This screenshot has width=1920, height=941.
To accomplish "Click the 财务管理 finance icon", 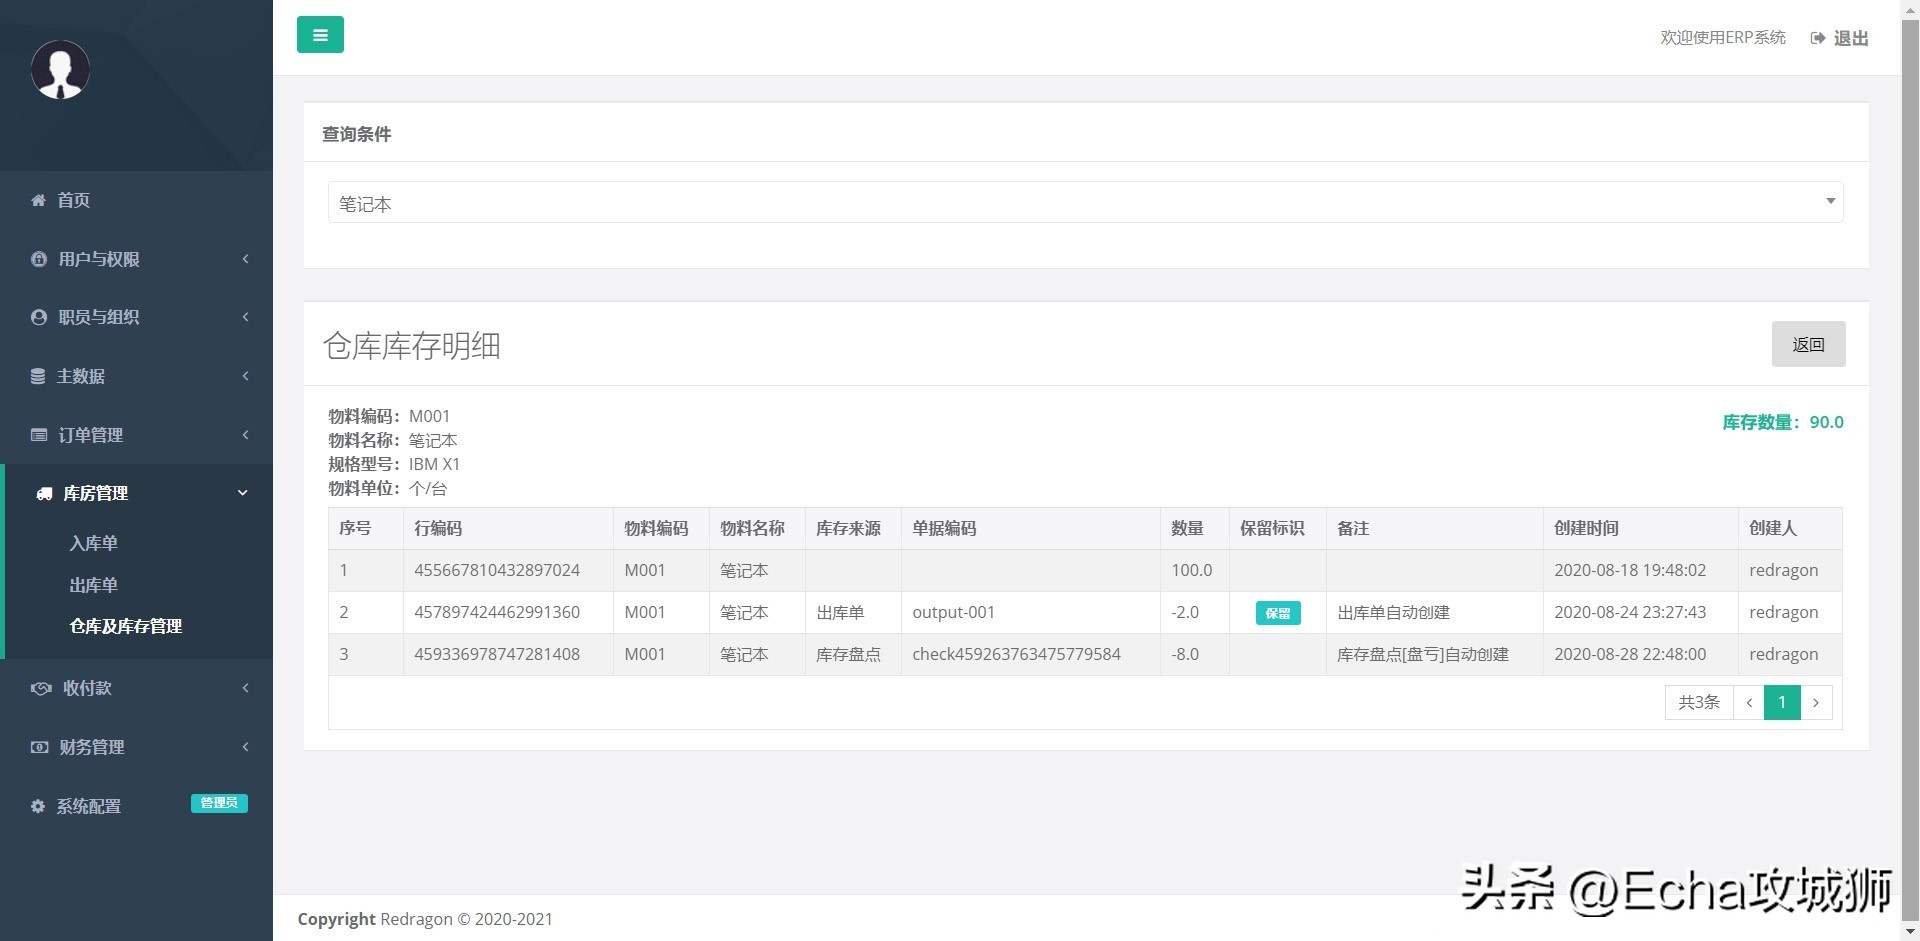I will point(37,747).
